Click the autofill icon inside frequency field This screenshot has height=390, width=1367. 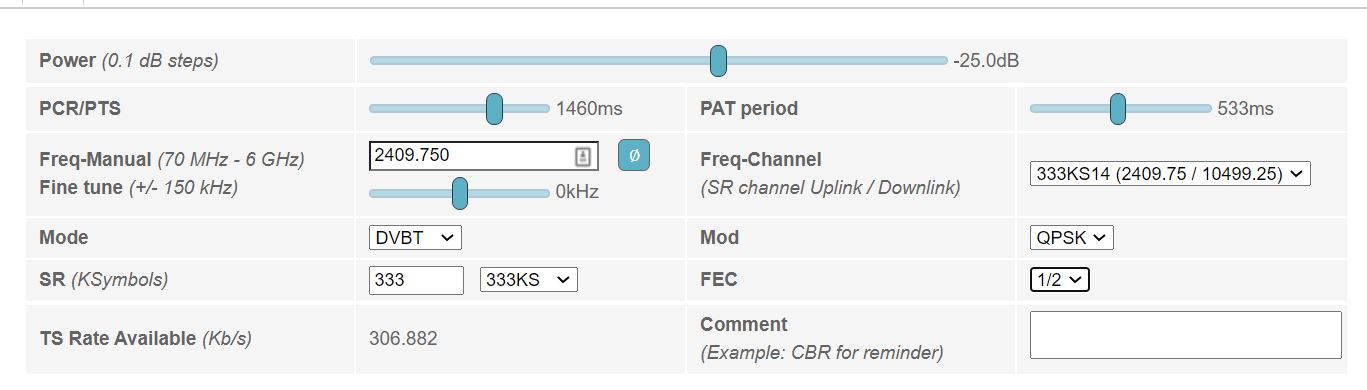click(583, 156)
